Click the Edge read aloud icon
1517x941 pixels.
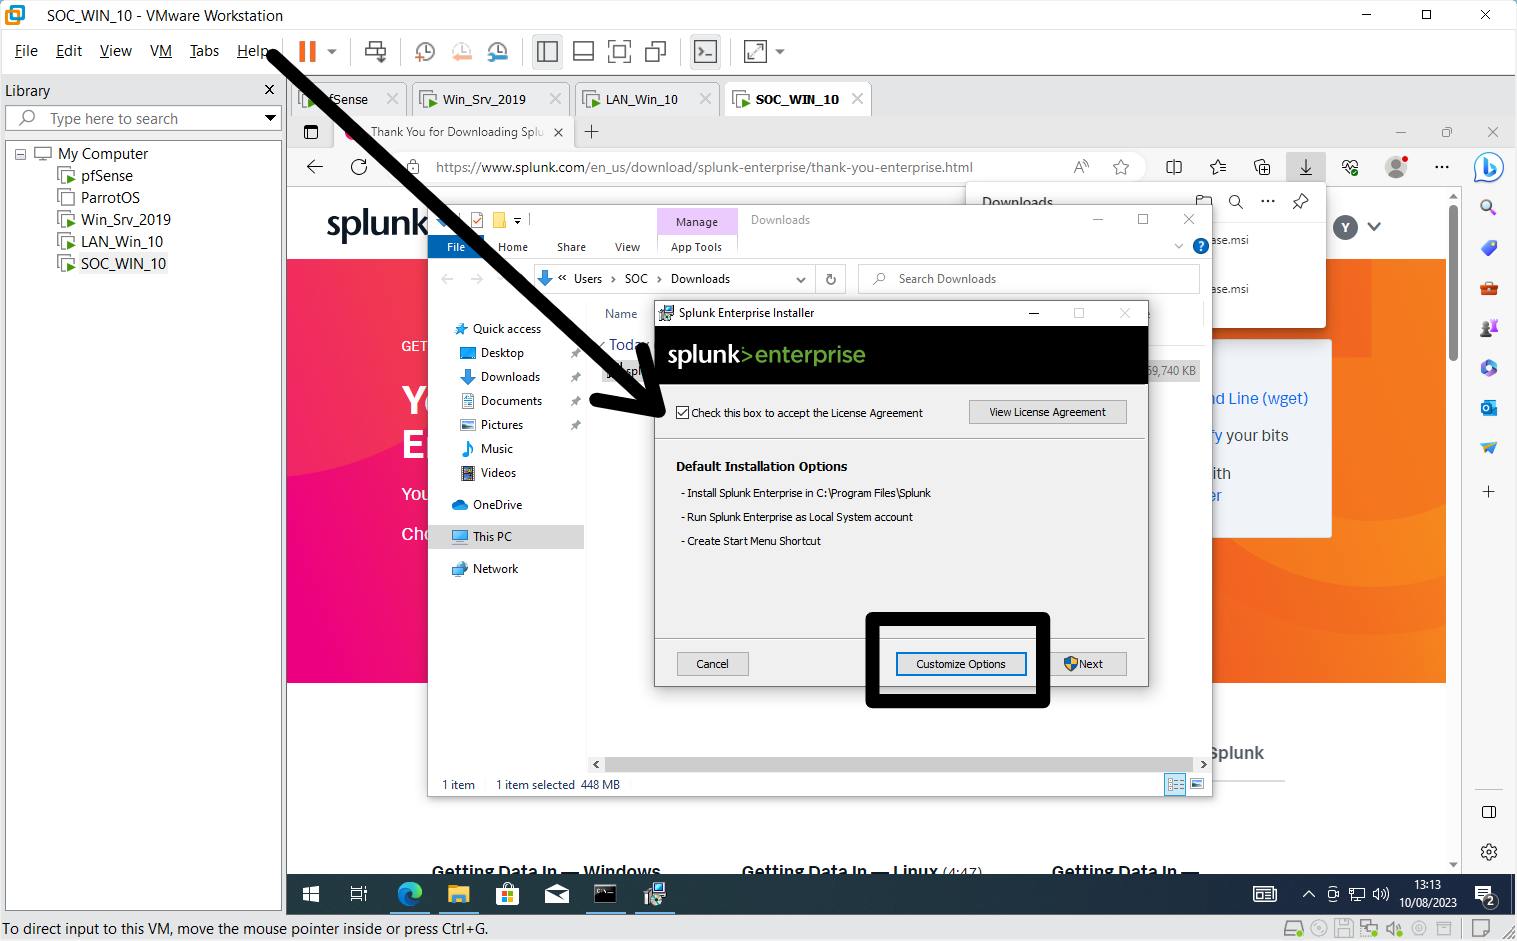[x=1081, y=167]
